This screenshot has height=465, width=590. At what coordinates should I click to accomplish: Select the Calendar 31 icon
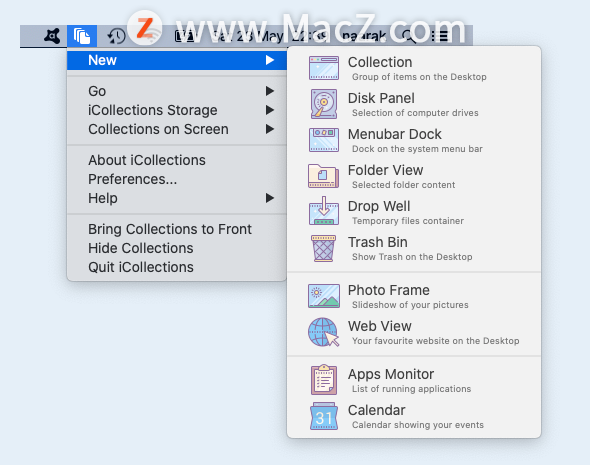pos(324,416)
